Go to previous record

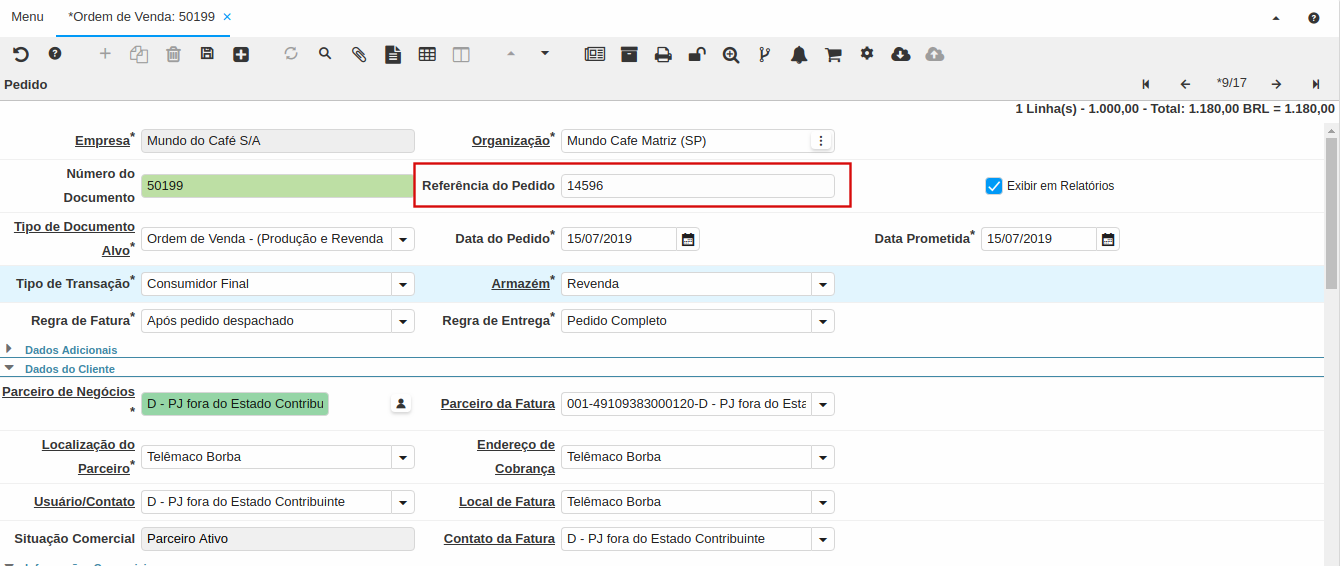(x=1185, y=84)
